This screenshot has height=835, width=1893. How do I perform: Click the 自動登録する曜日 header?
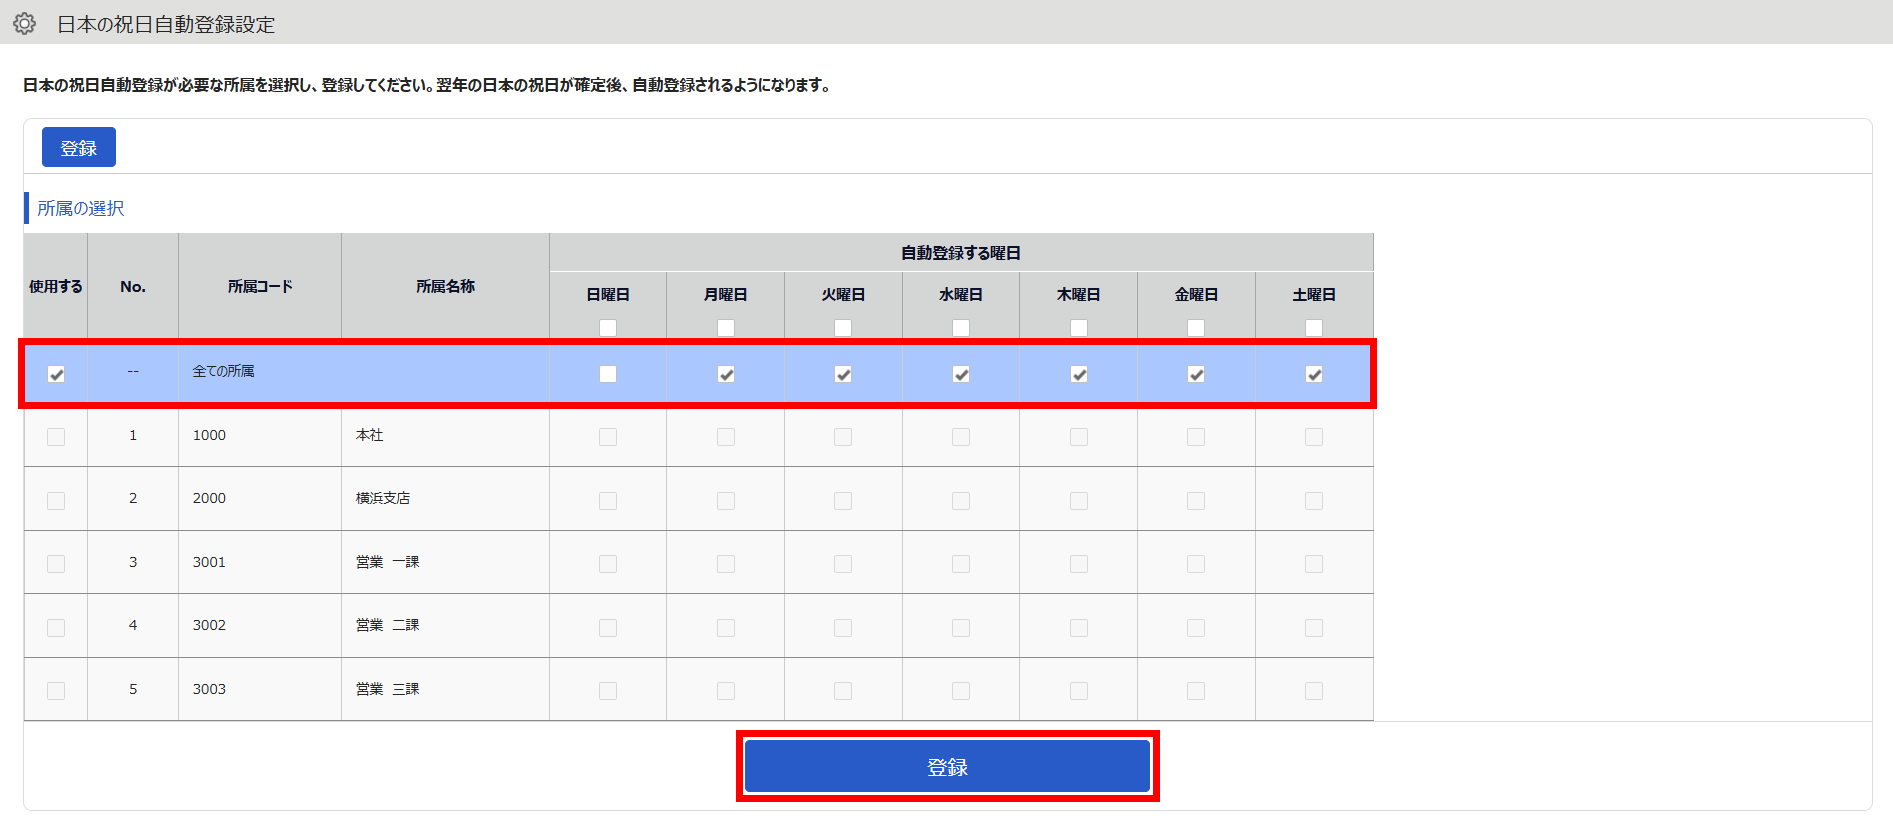[x=961, y=253]
